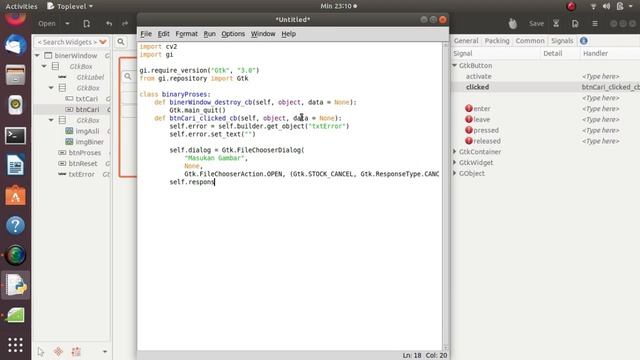Screen dimensions: 640x360
Task: Open Glade's hamburger menu
Action: [595, 24]
